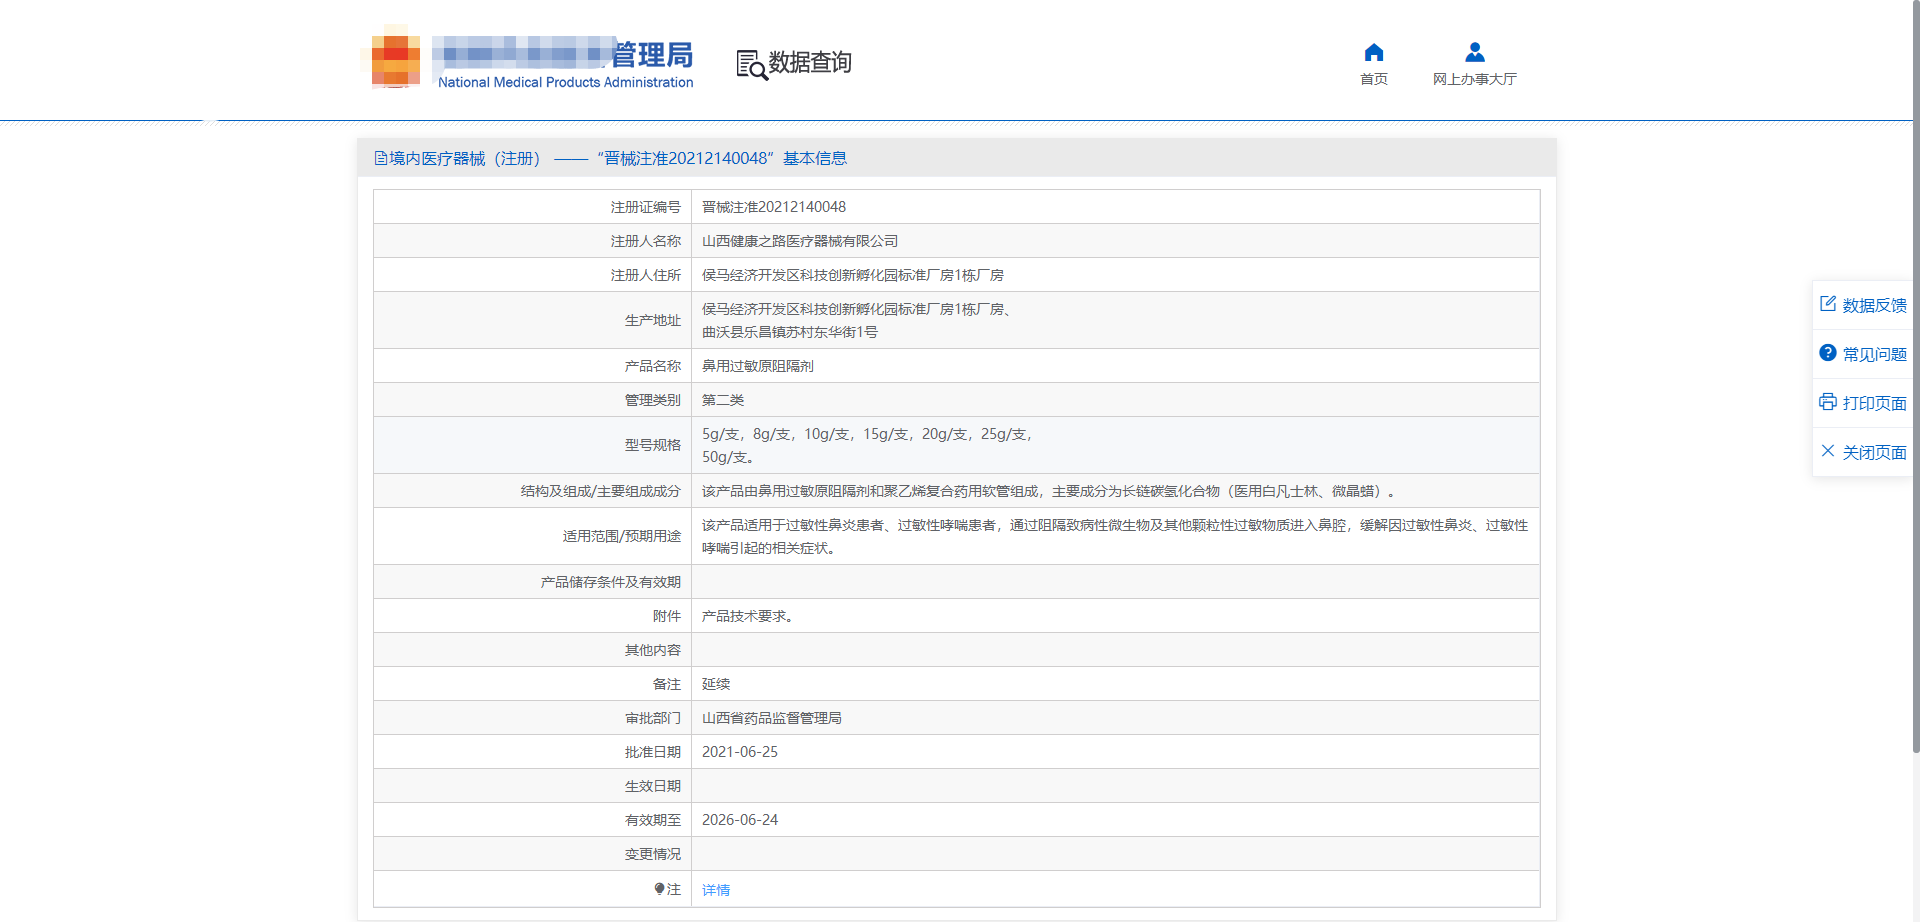The height and width of the screenshot is (922, 1920).
Task: Click the 其他内容 row label
Action: point(653,650)
